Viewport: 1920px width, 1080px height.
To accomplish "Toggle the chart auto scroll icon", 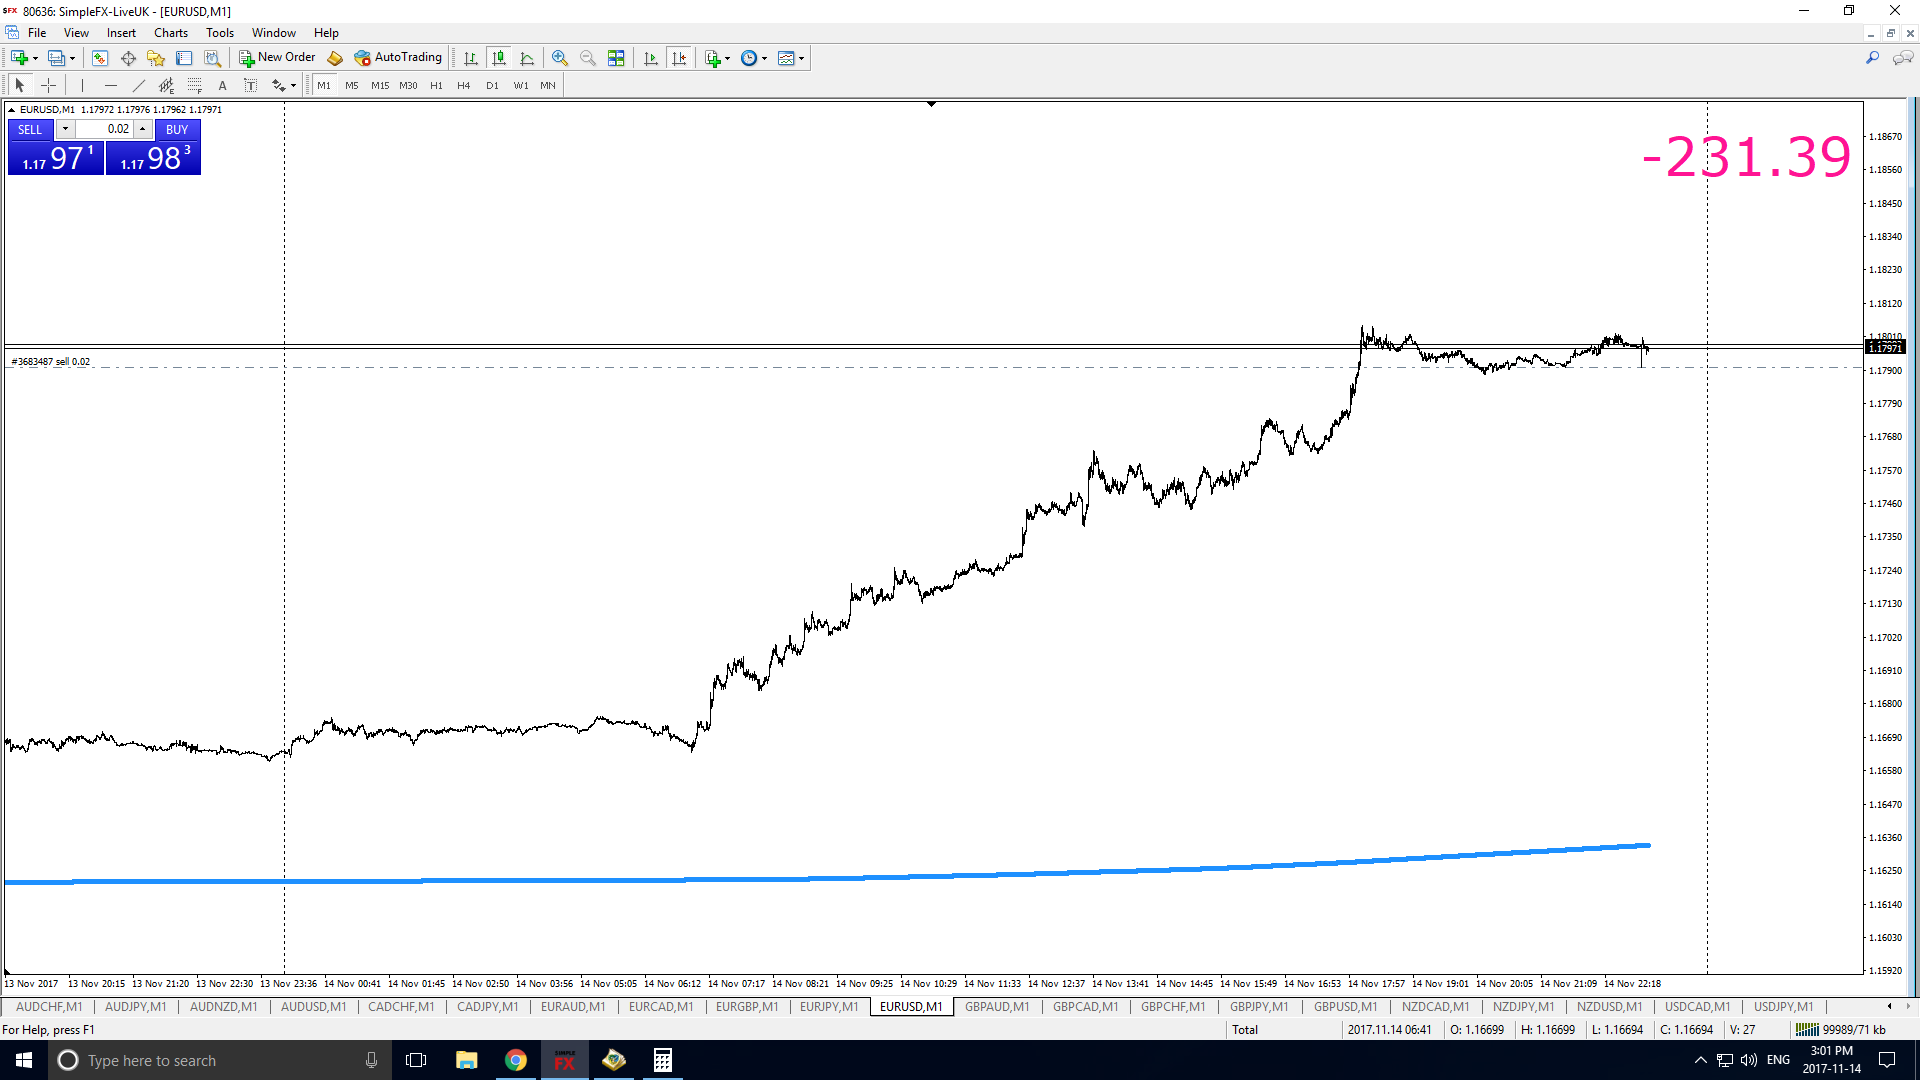I will 651,58.
